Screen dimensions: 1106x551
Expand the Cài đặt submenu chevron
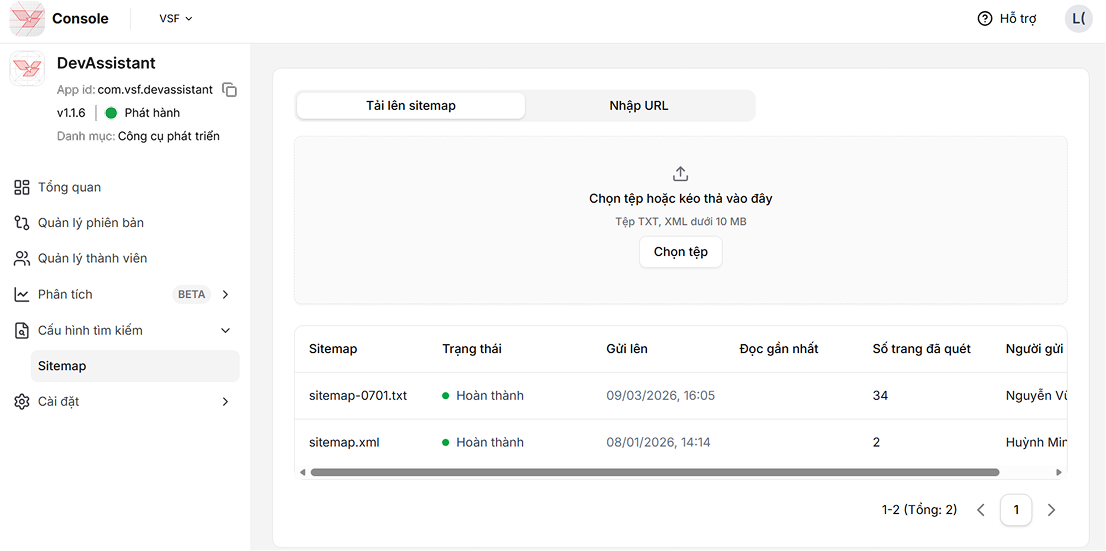(226, 401)
